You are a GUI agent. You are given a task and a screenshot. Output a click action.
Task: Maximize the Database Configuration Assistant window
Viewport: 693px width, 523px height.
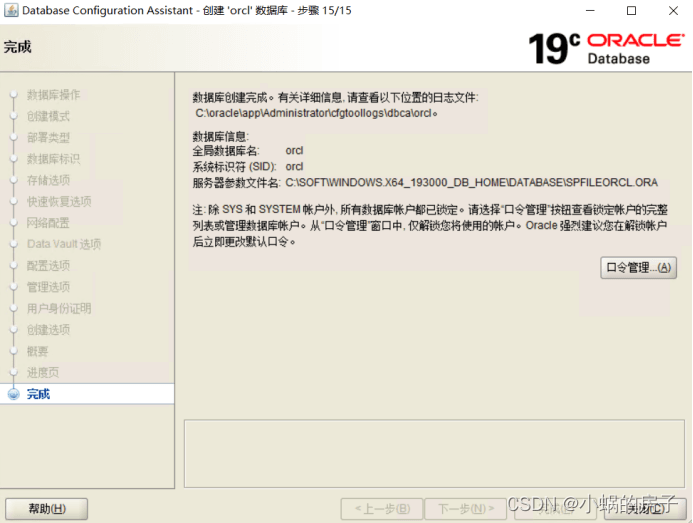point(632,10)
